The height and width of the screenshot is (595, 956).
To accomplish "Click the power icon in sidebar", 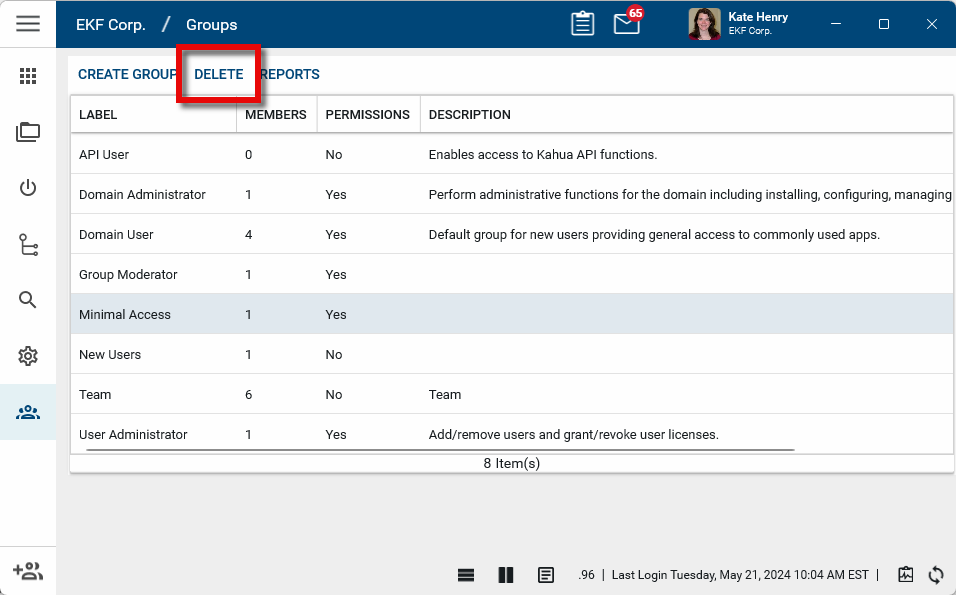I will click(x=28, y=188).
